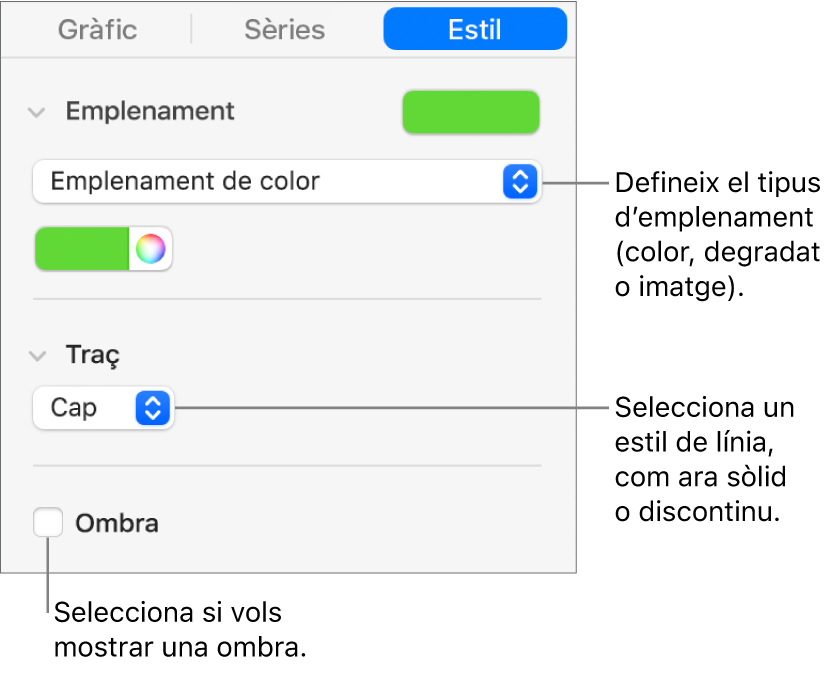Click the Emplenament section heading

(x=150, y=111)
